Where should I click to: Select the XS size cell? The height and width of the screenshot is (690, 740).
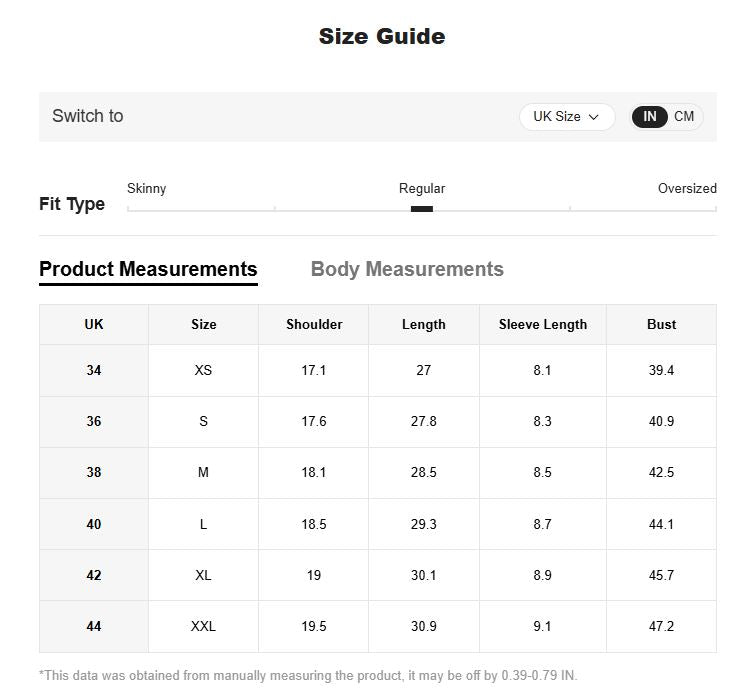(x=203, y=370)
